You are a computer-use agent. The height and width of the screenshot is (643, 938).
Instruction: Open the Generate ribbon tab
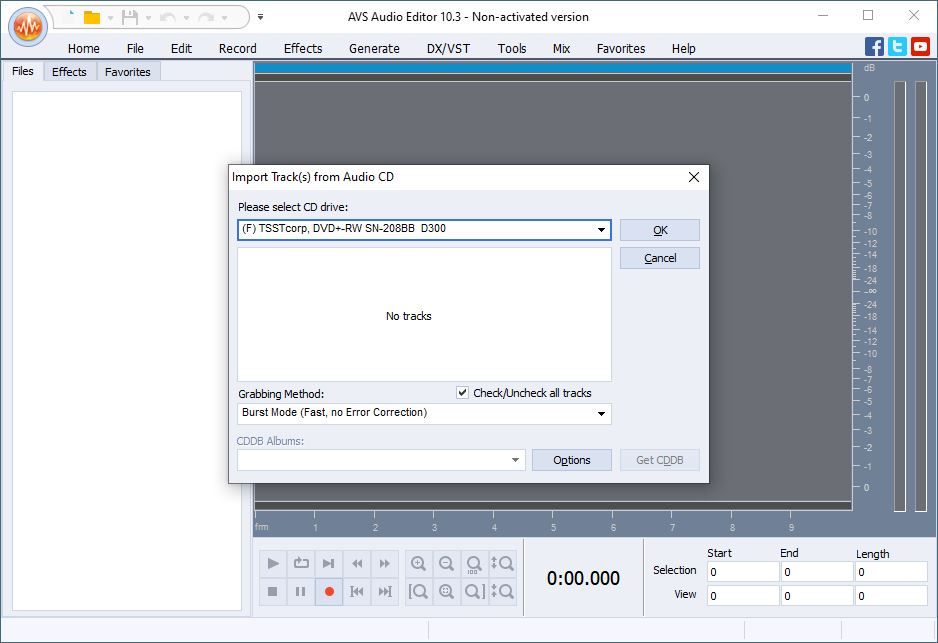tap(374, 48)
